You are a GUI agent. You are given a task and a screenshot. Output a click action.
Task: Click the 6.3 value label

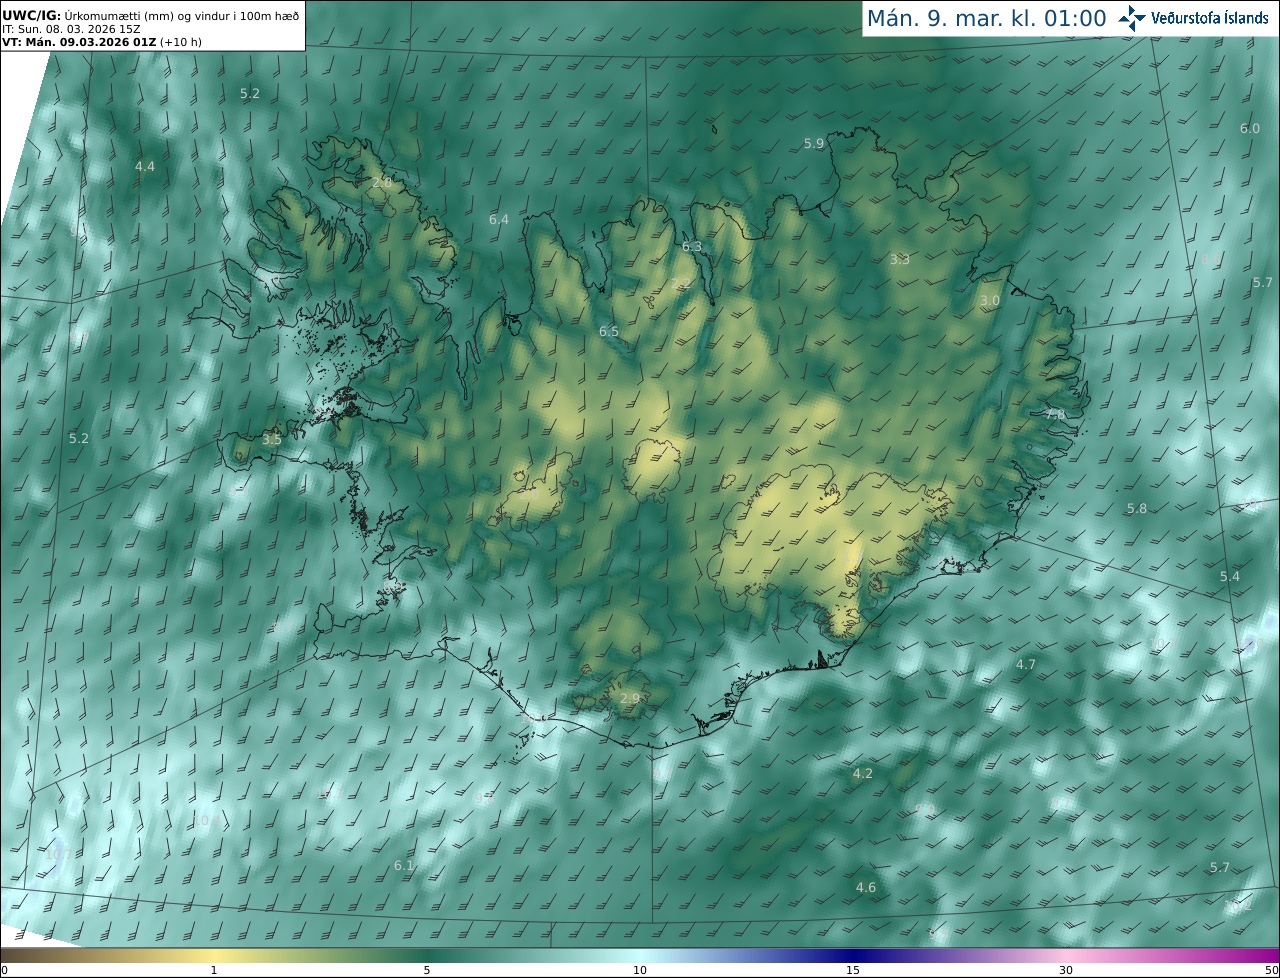(x=692, y=246)
